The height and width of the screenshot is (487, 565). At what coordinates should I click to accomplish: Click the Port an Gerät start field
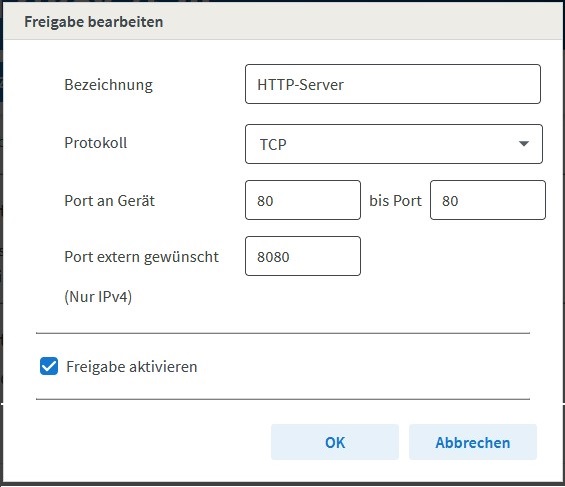click(303, 200)
